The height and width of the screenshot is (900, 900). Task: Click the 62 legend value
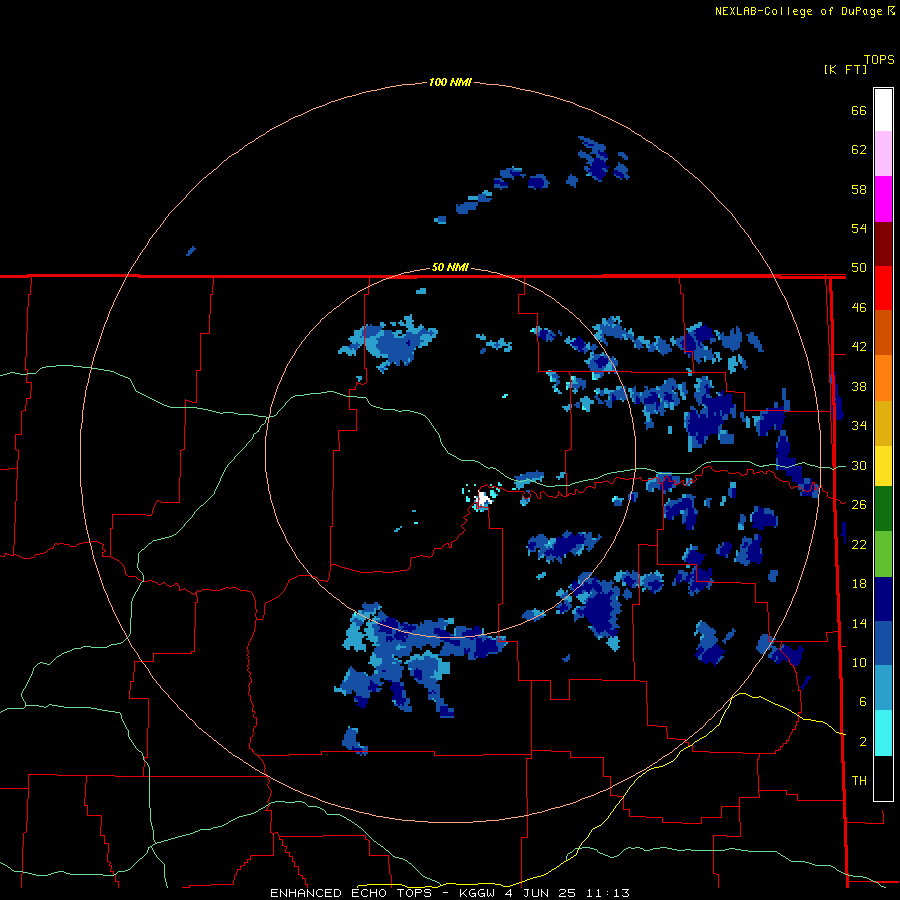(859, 150)
